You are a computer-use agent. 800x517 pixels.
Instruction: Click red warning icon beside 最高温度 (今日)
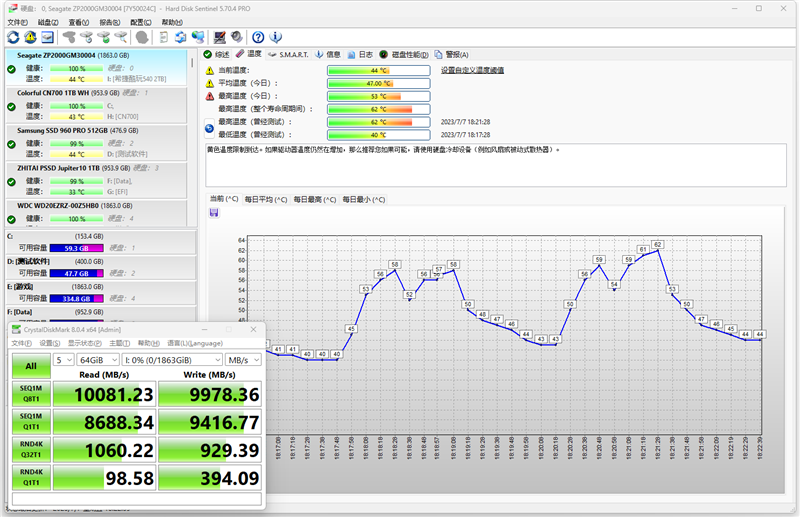(x=210, y=96)
